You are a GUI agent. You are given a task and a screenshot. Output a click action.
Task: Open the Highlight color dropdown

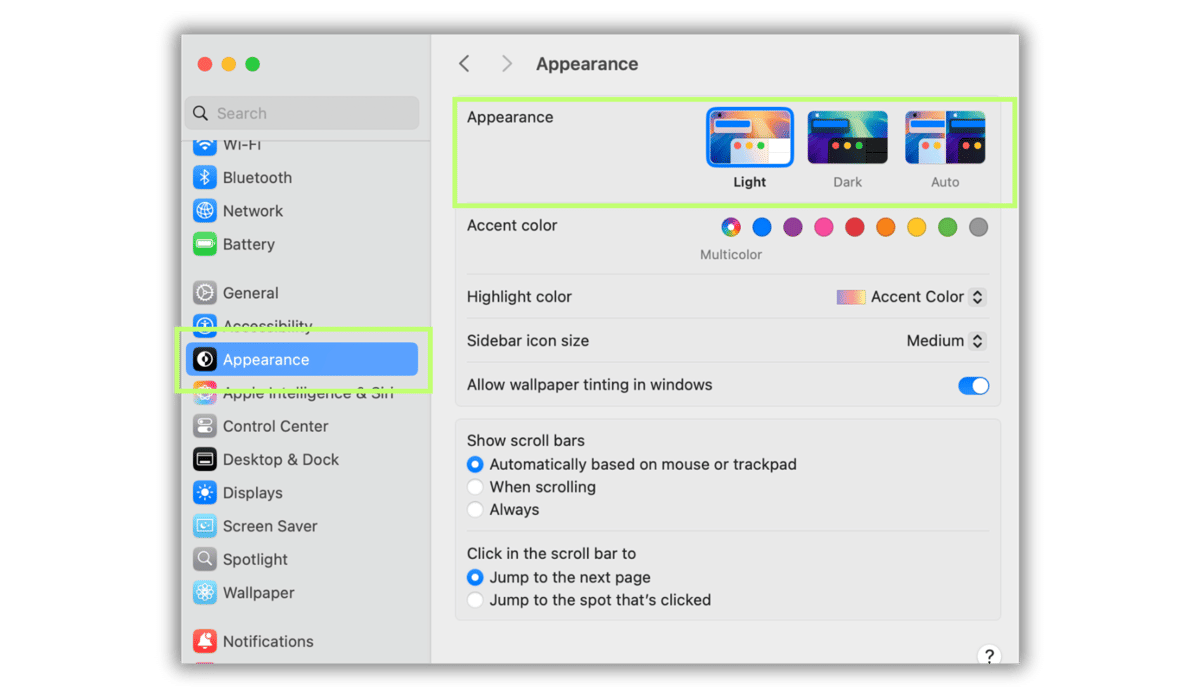point(912,297)
